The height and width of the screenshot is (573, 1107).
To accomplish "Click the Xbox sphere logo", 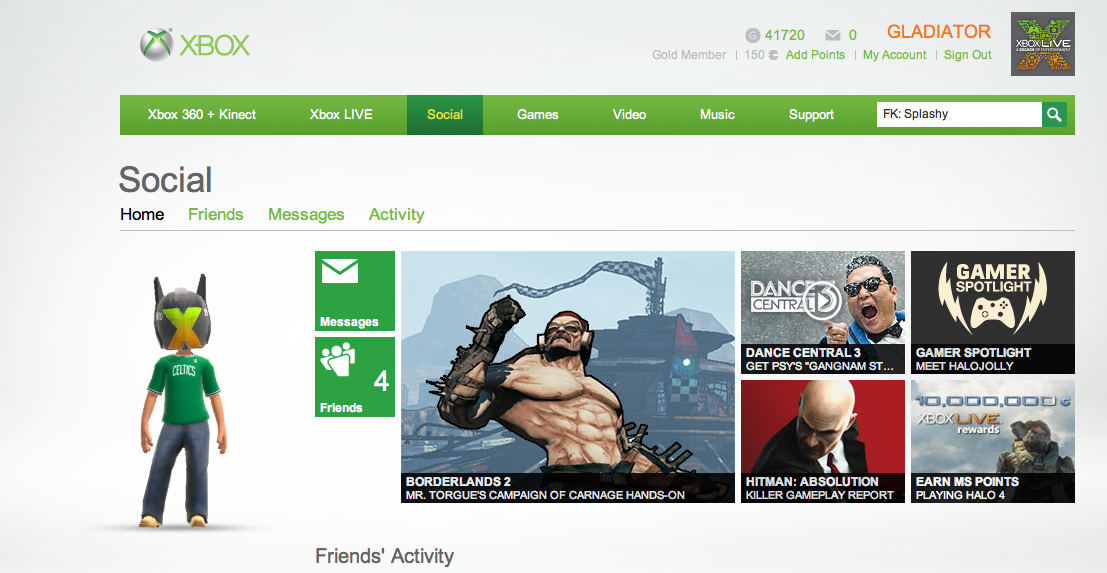I will [156, 45].
